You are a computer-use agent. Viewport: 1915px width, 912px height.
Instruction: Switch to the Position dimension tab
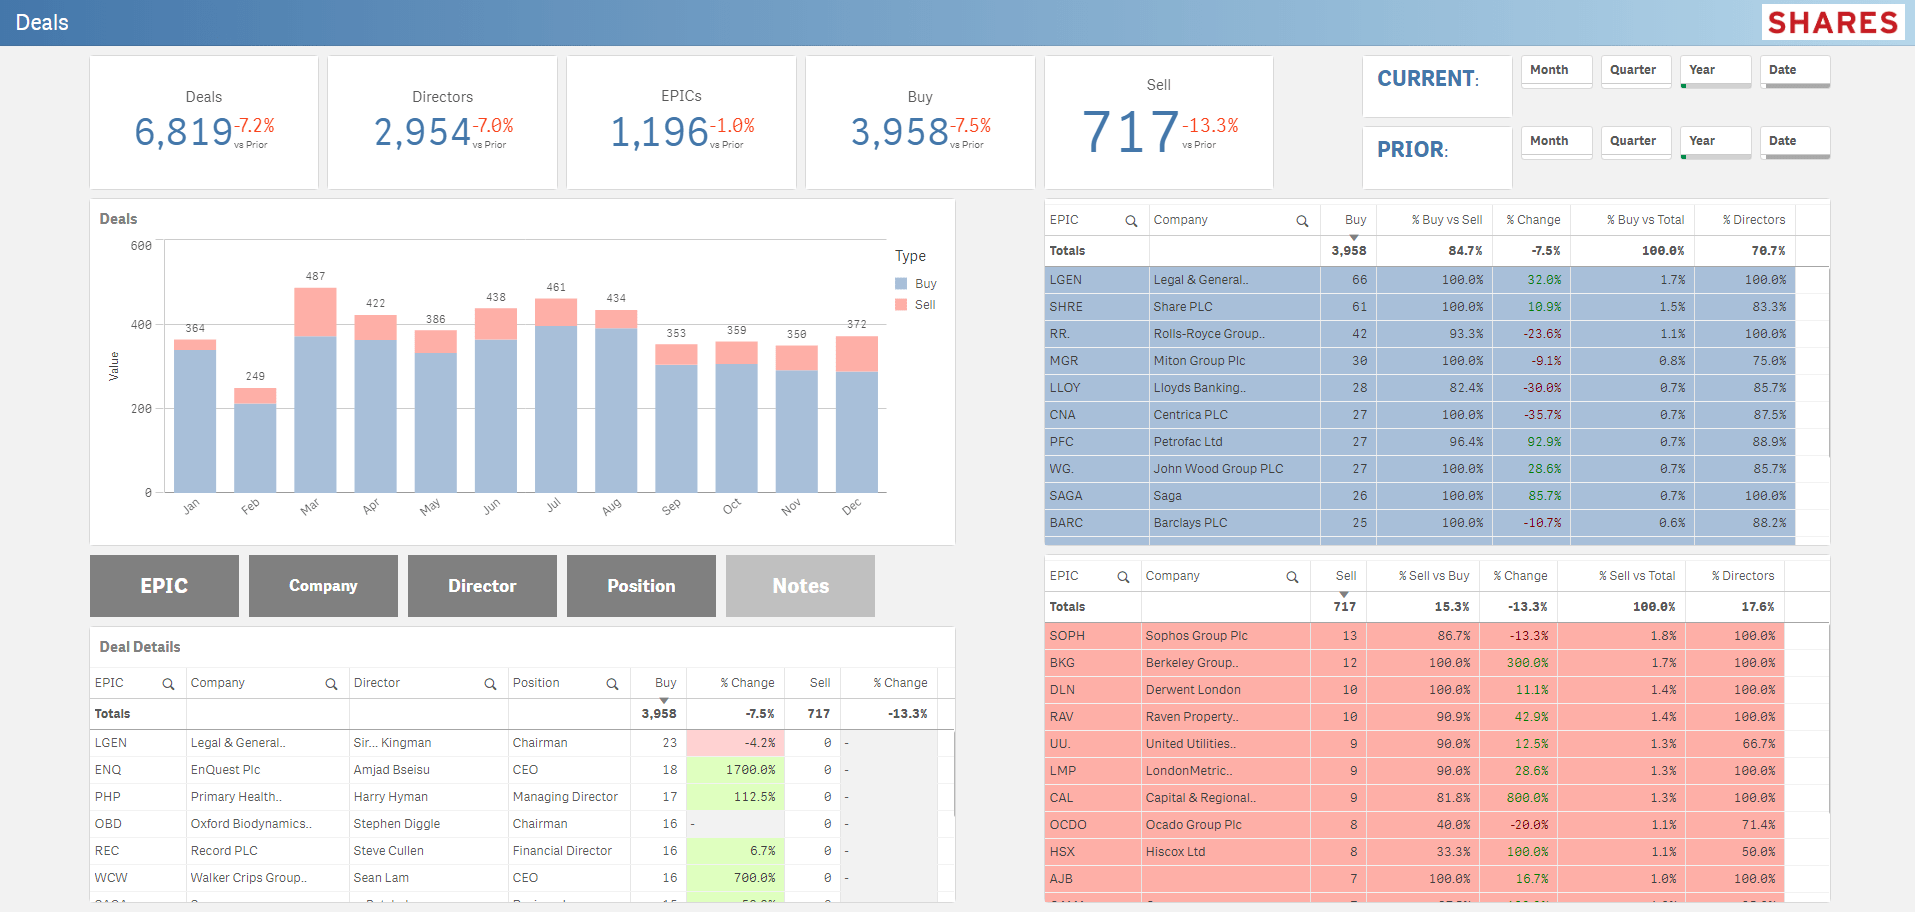coord(641,586)
